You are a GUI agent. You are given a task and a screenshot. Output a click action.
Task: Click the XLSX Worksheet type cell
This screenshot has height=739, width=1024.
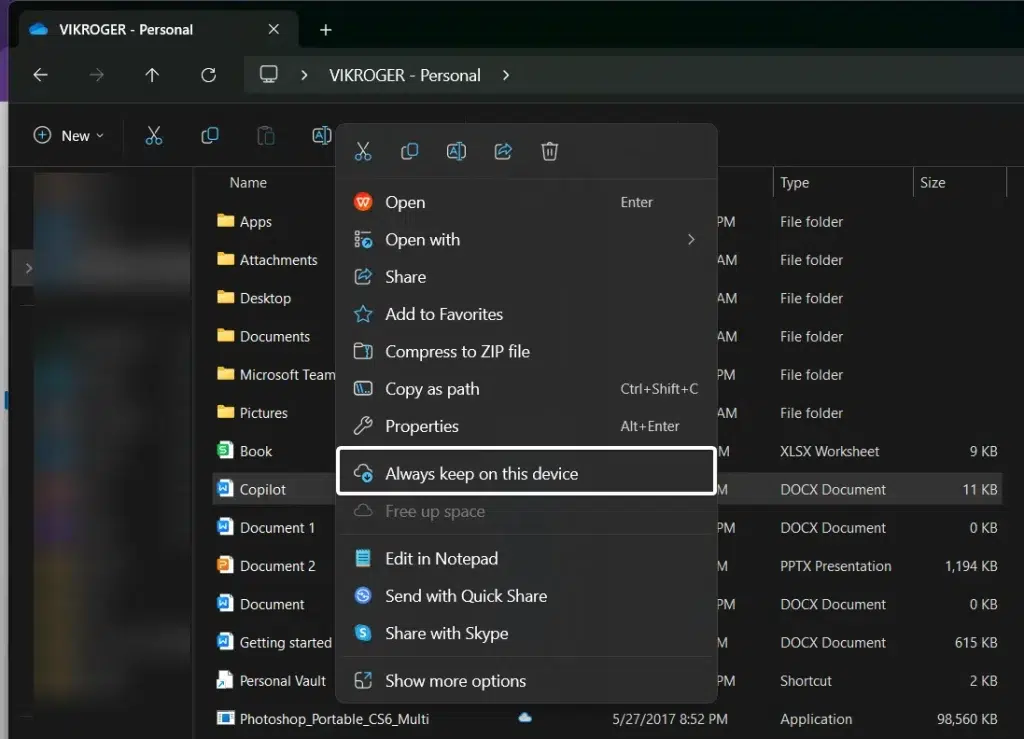829,451
